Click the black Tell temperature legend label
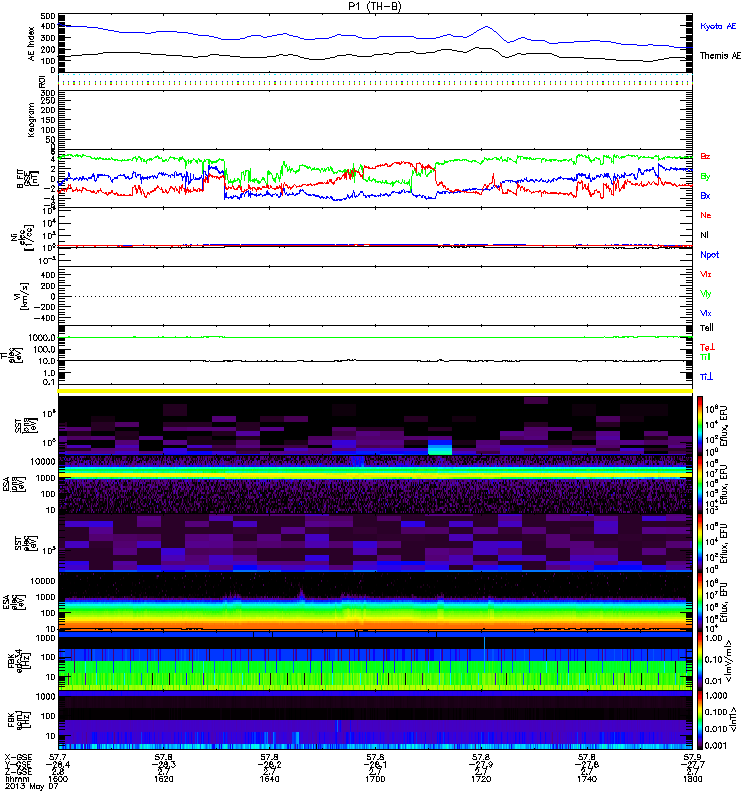The image size is (750, 800). point(707,328)
